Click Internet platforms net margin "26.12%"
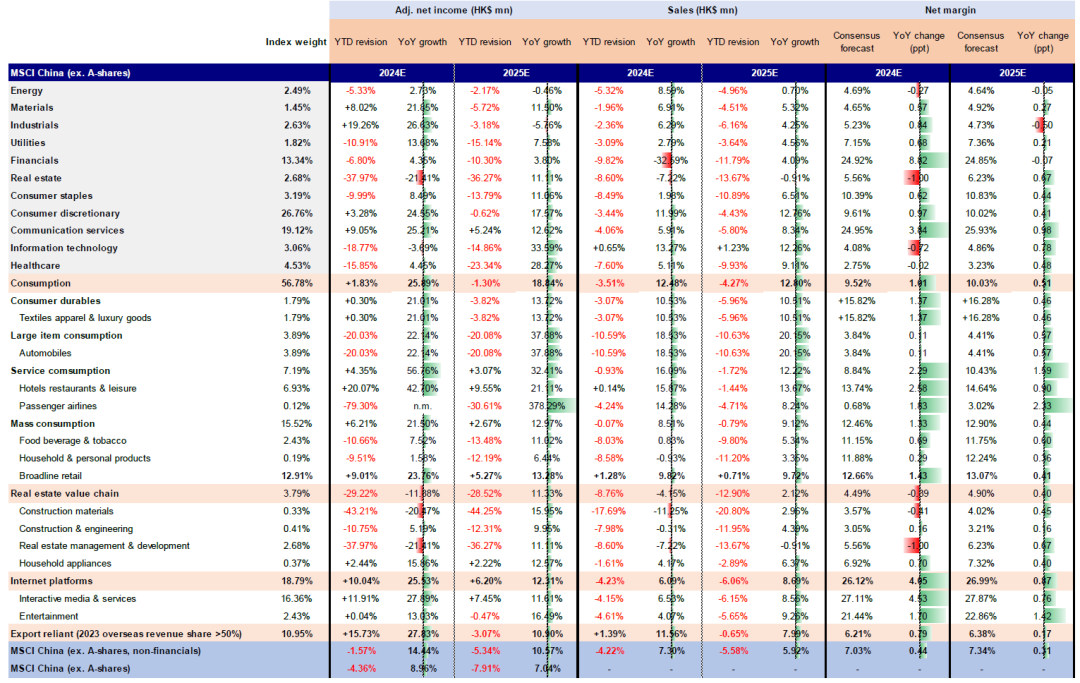The height and width of the screenshot is (683, 1080). 856,581
